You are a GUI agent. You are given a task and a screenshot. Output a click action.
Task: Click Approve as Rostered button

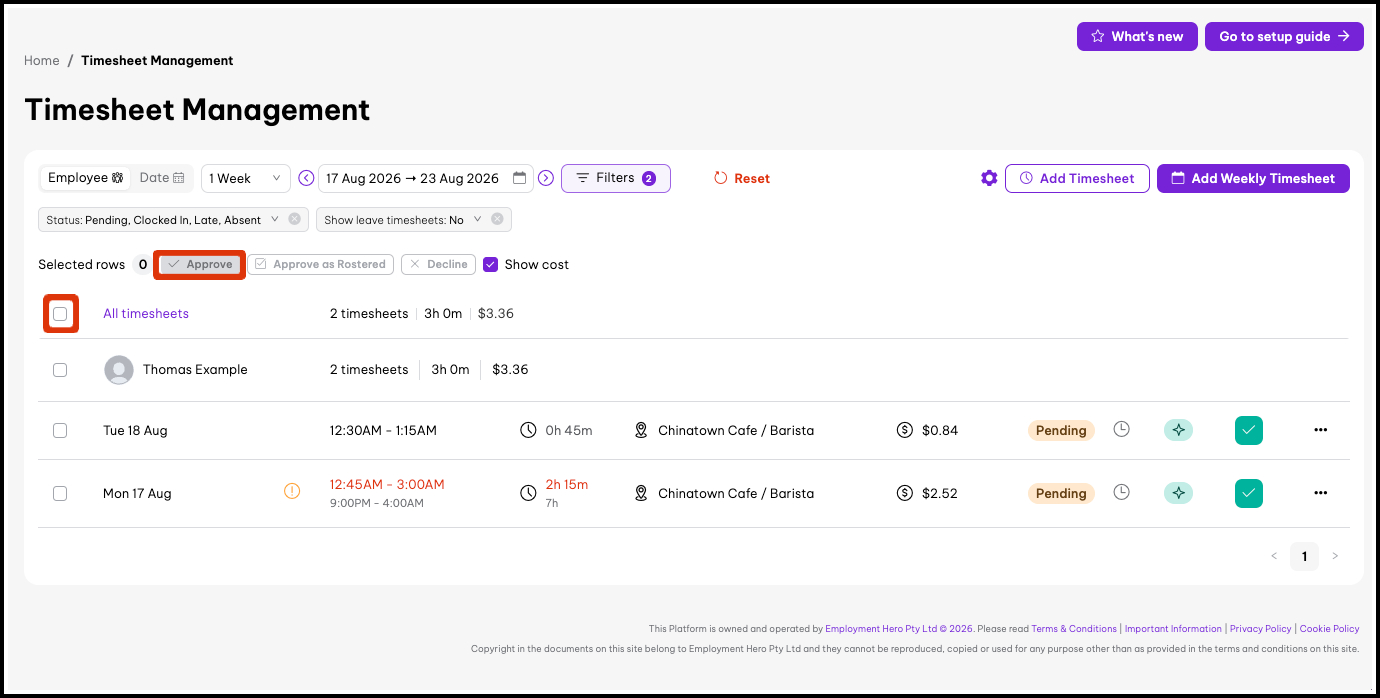point(320,264)
